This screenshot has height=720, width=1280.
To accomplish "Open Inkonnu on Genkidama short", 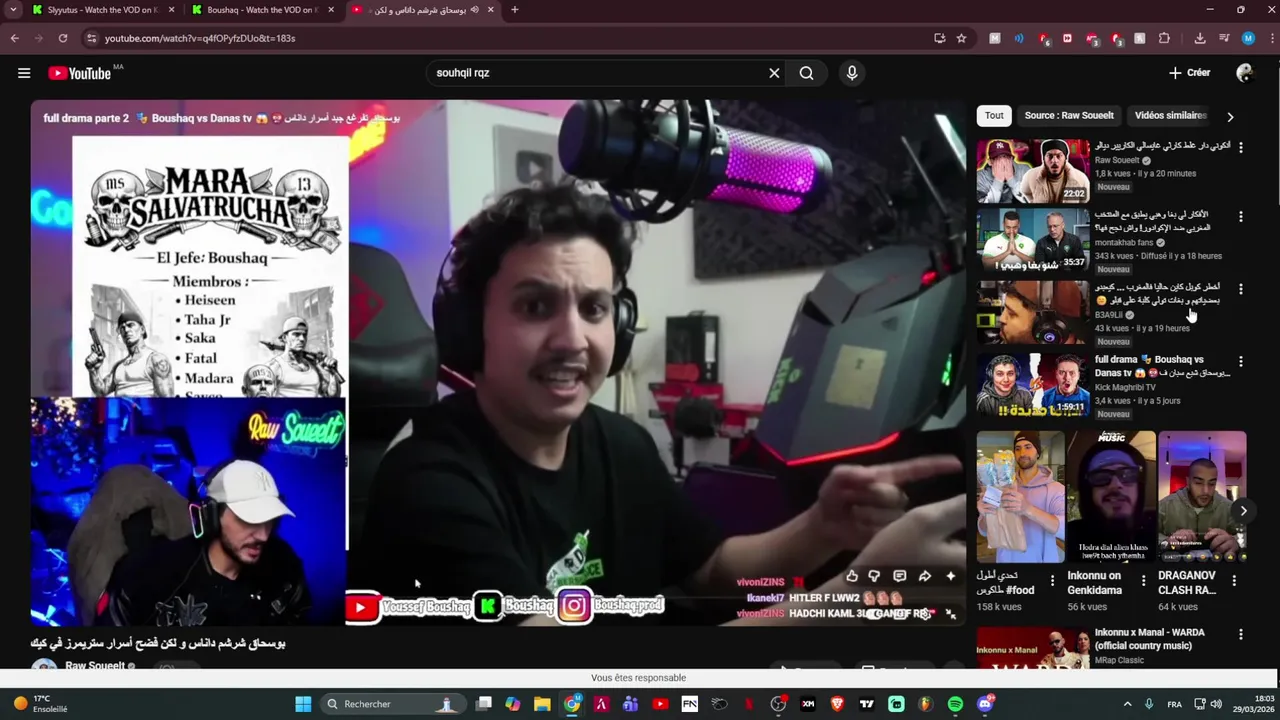I will (x=1111, y=497).
